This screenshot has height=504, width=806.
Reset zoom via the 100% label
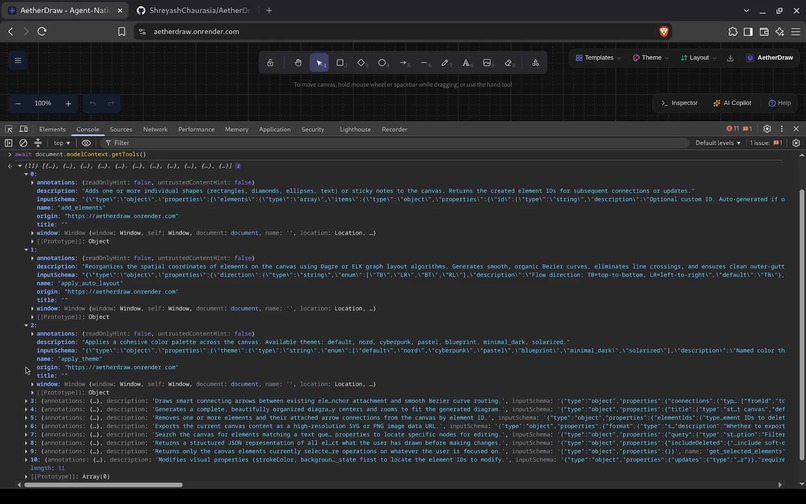click(43, 103)
